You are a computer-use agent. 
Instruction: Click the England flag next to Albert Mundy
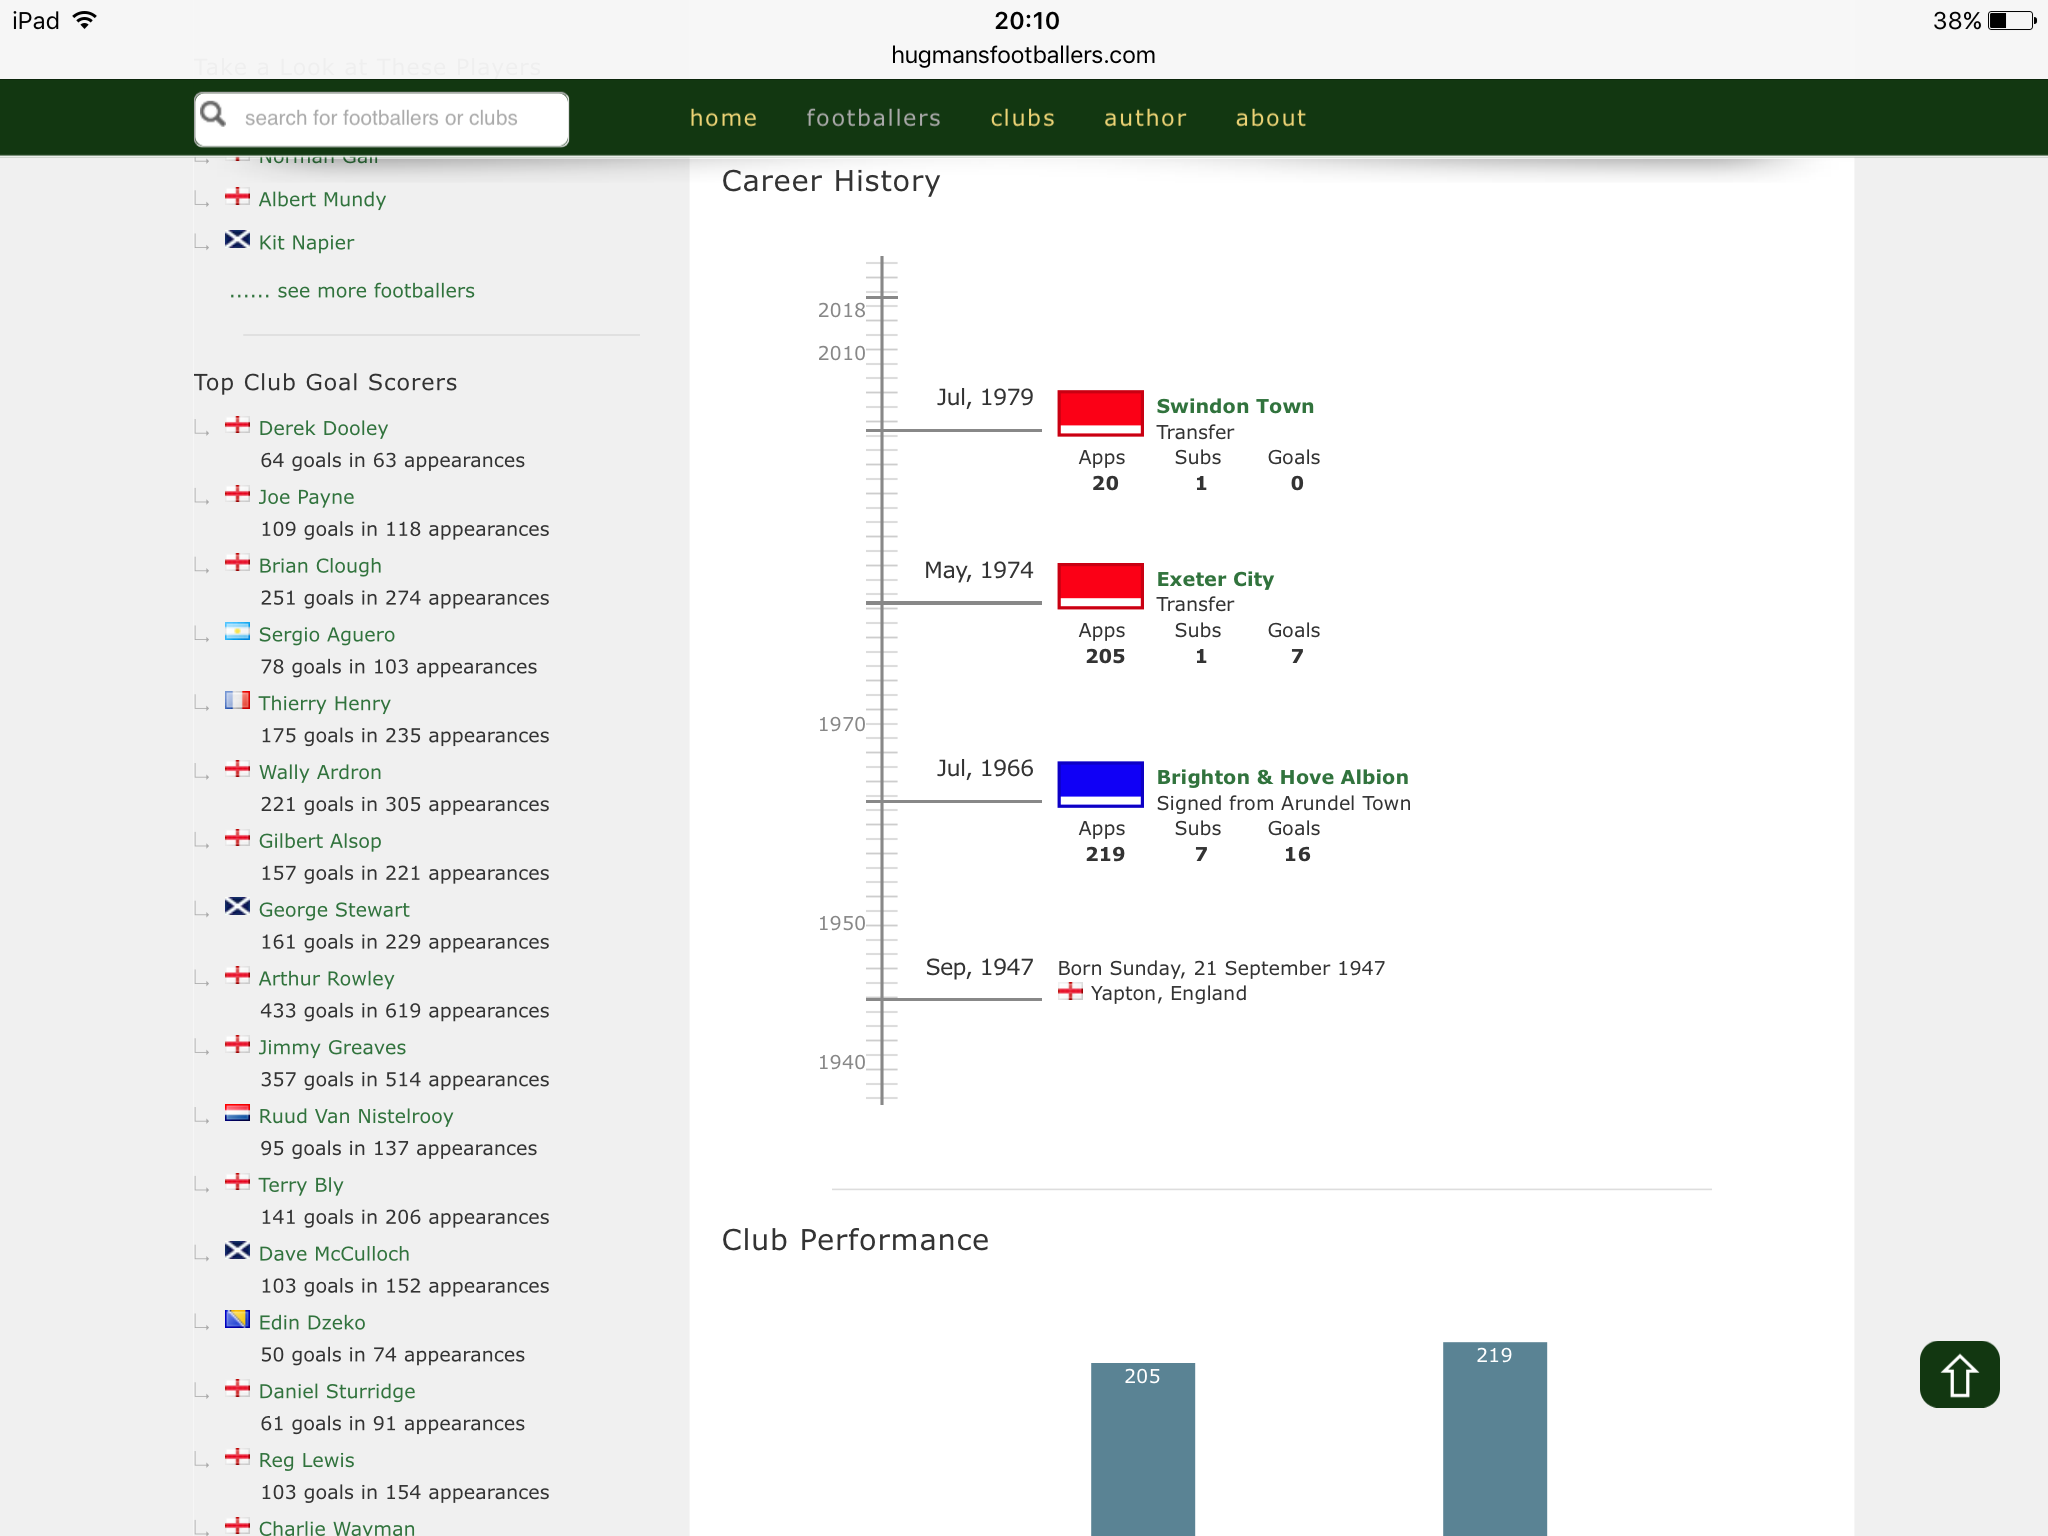[237, 196]
